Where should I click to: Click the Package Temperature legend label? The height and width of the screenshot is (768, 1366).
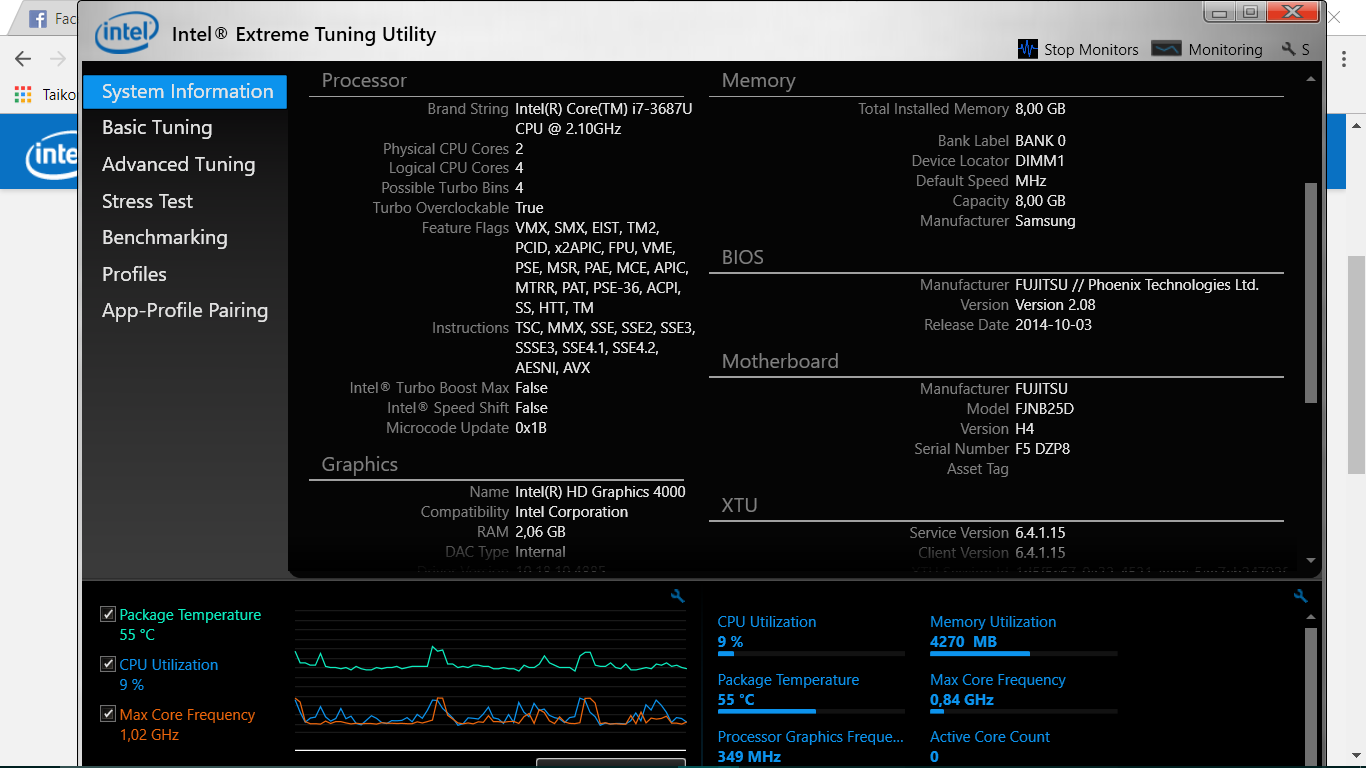point(190,615)
